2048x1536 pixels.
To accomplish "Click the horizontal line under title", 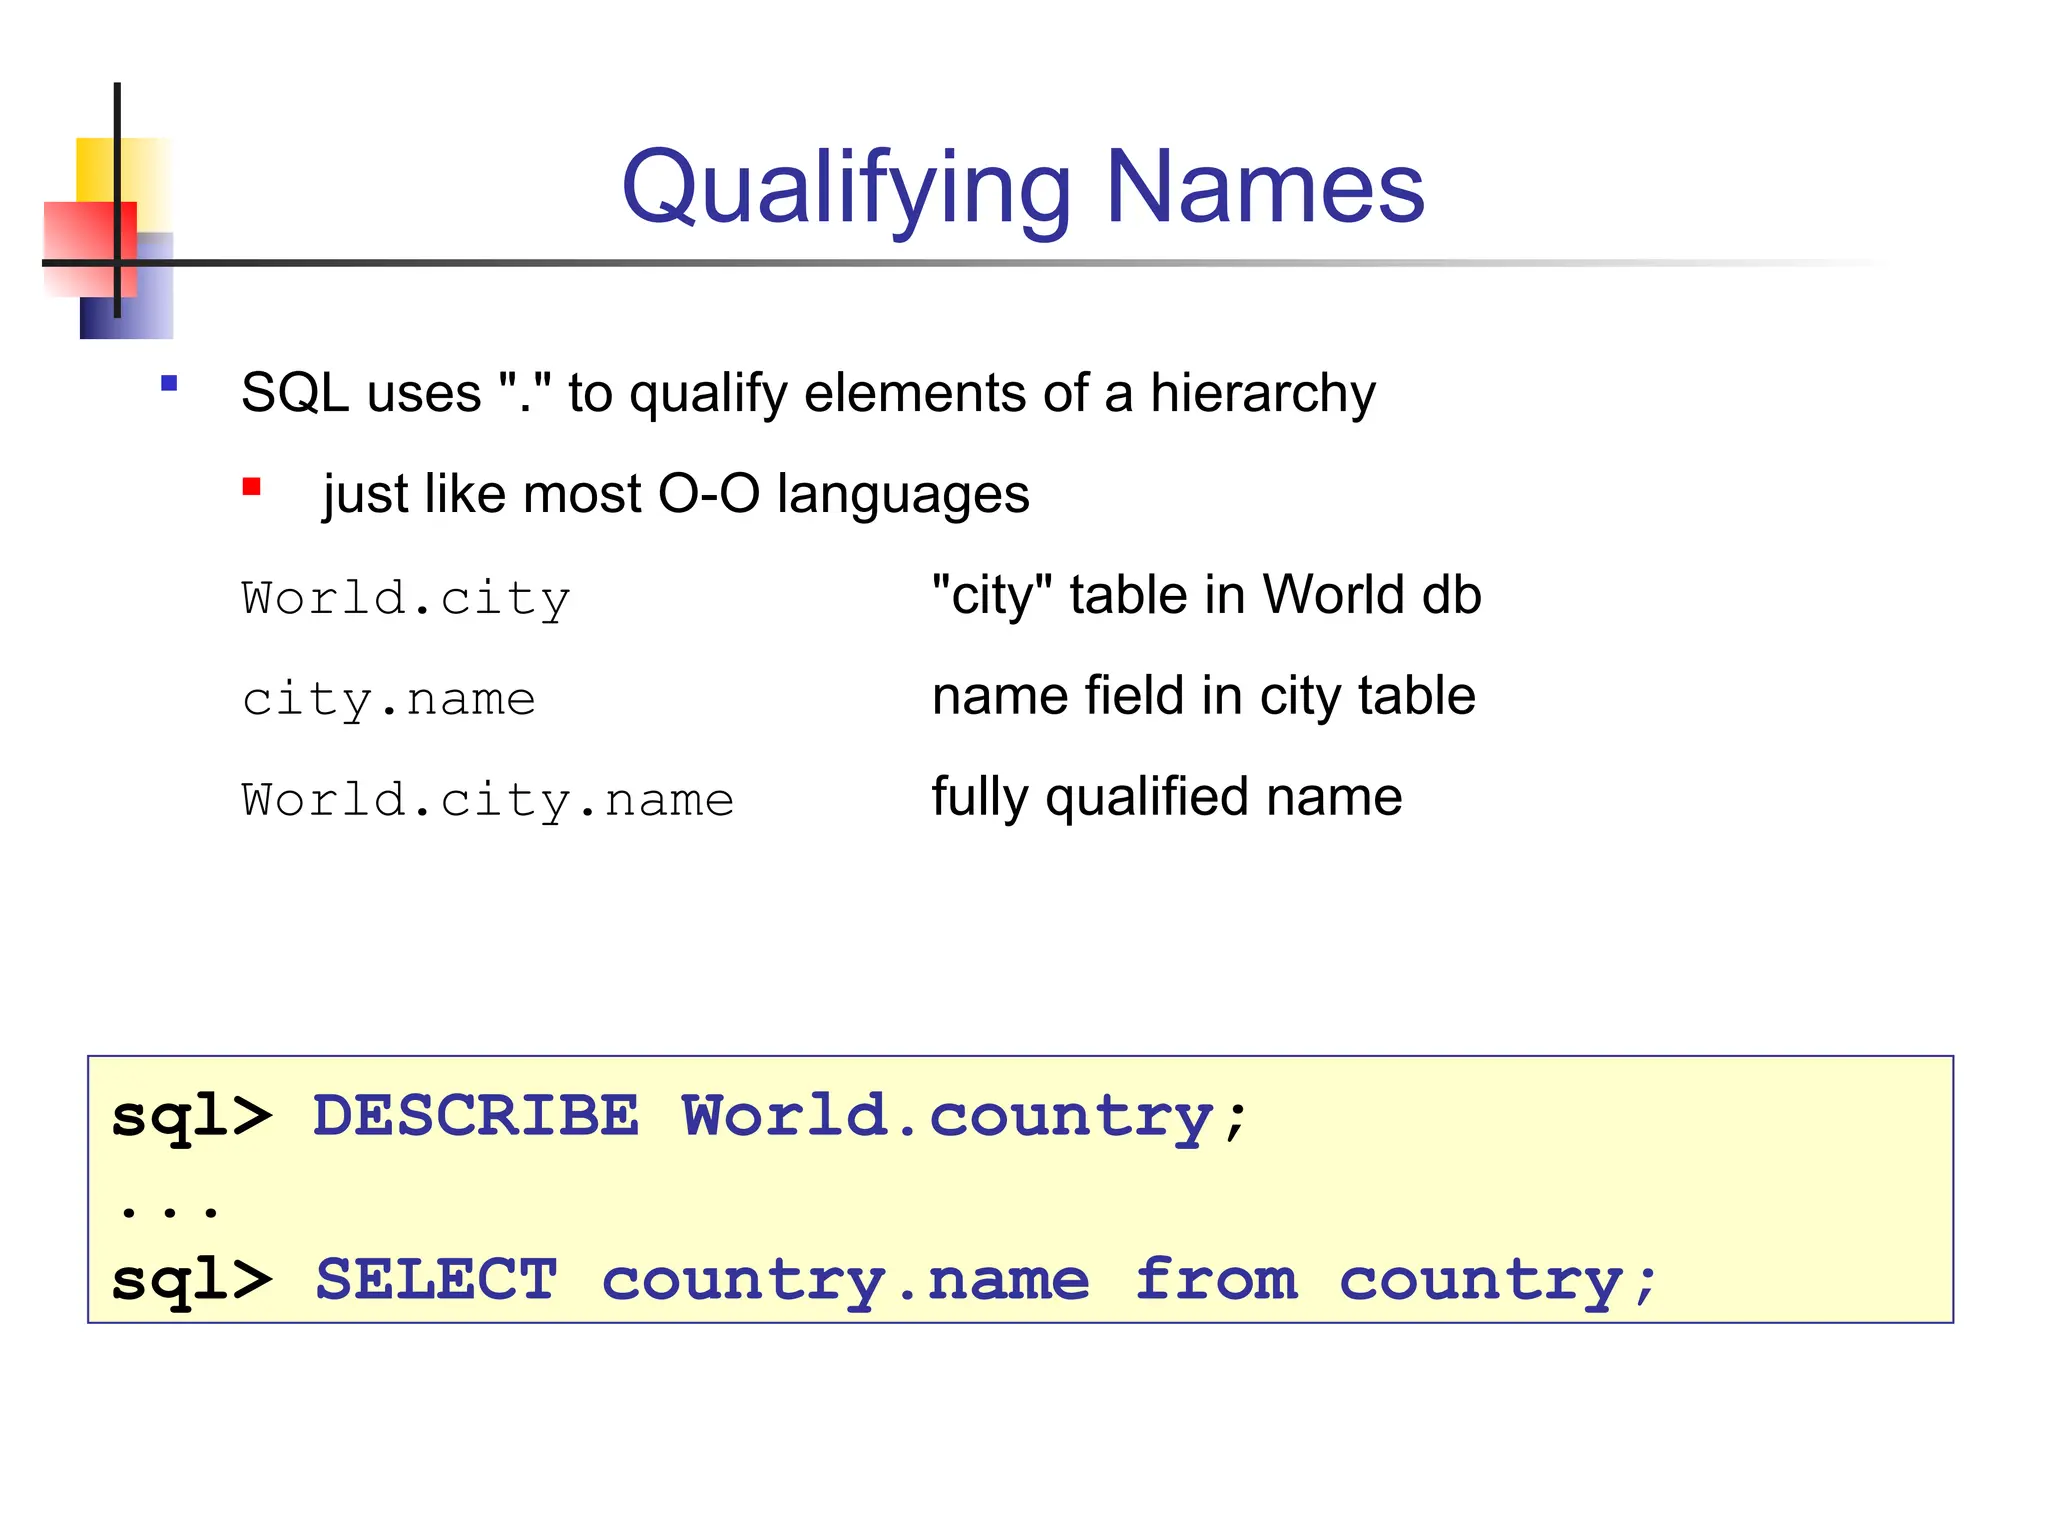I will coord(1000,263).
